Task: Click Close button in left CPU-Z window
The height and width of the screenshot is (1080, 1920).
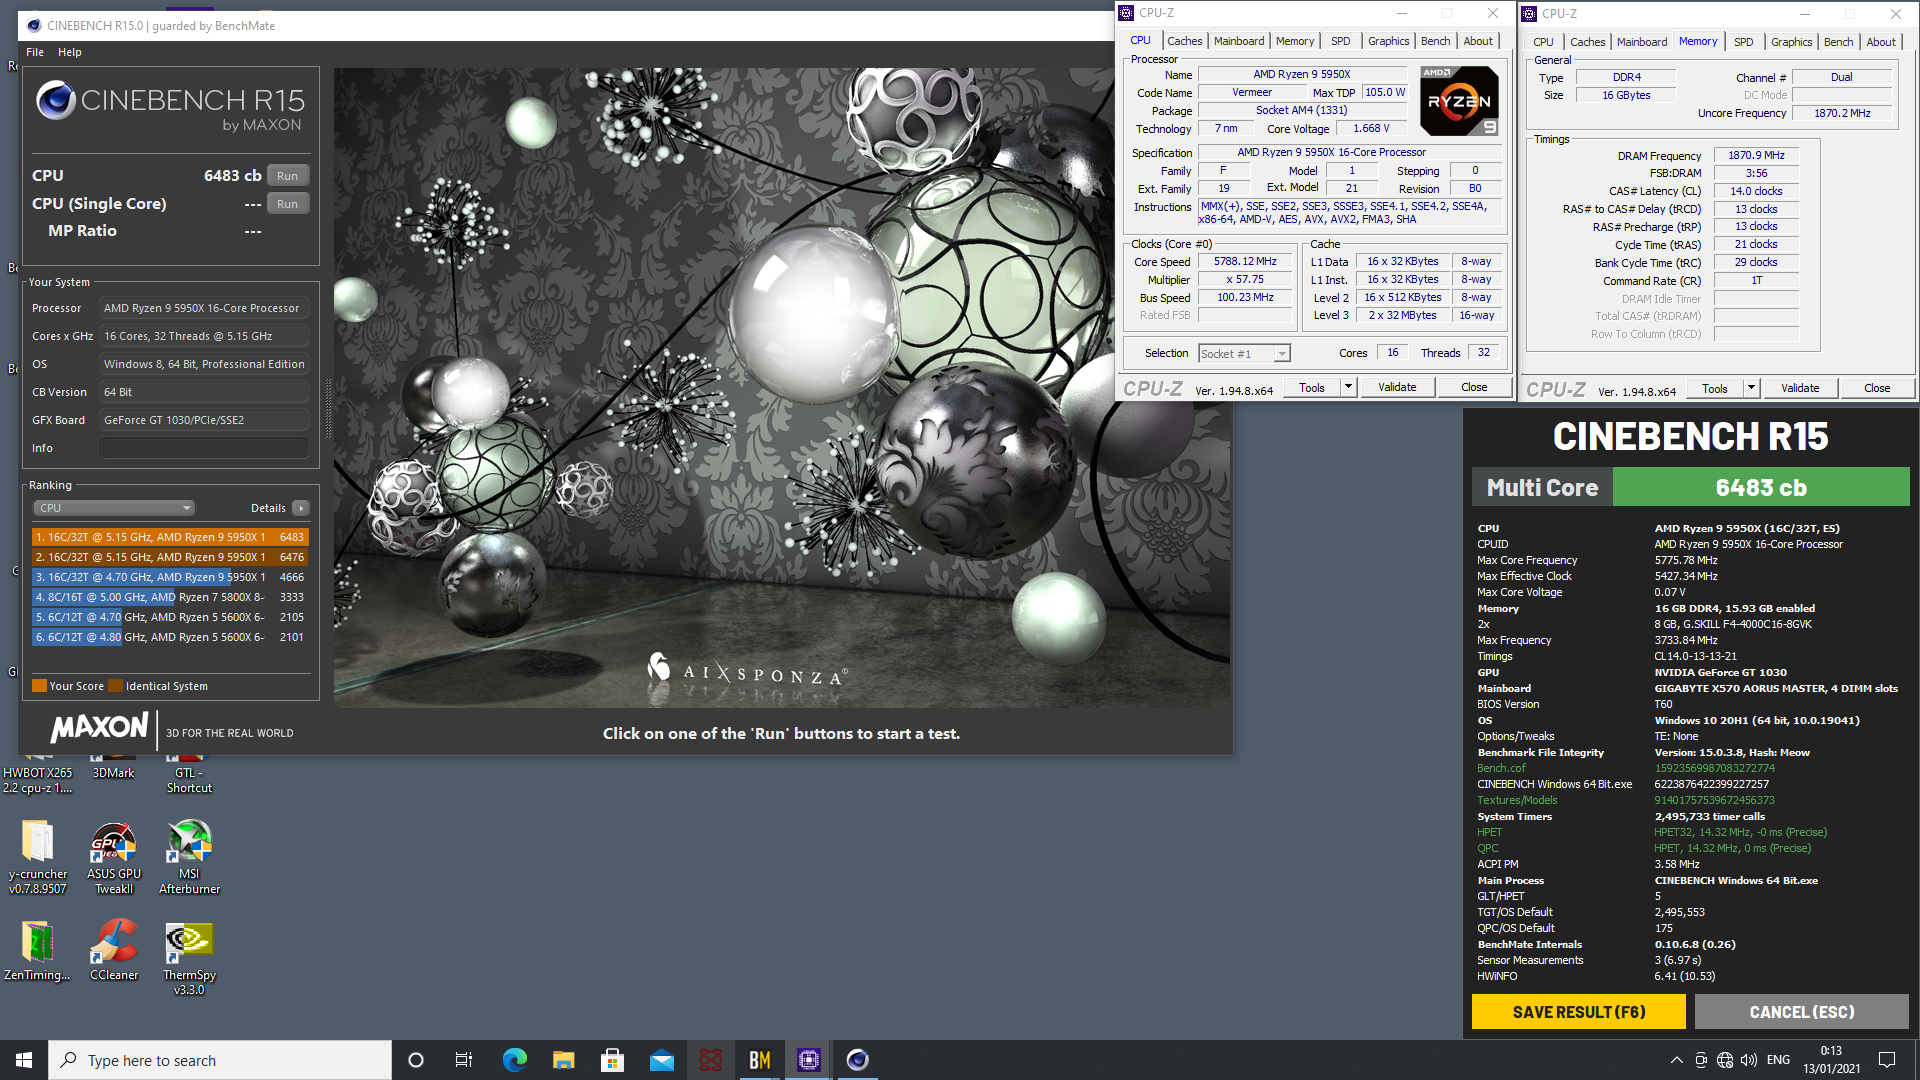Action: click(x=1474, y=387)
